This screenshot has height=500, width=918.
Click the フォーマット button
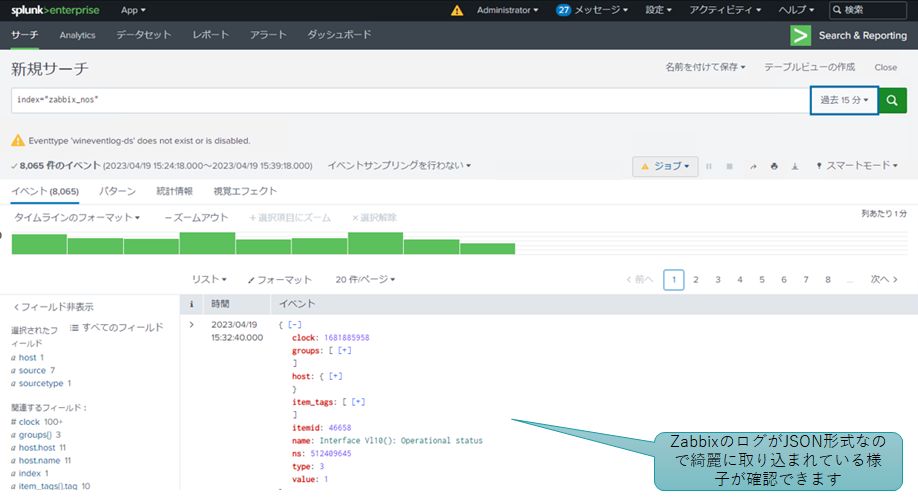[x=279, y=279]
